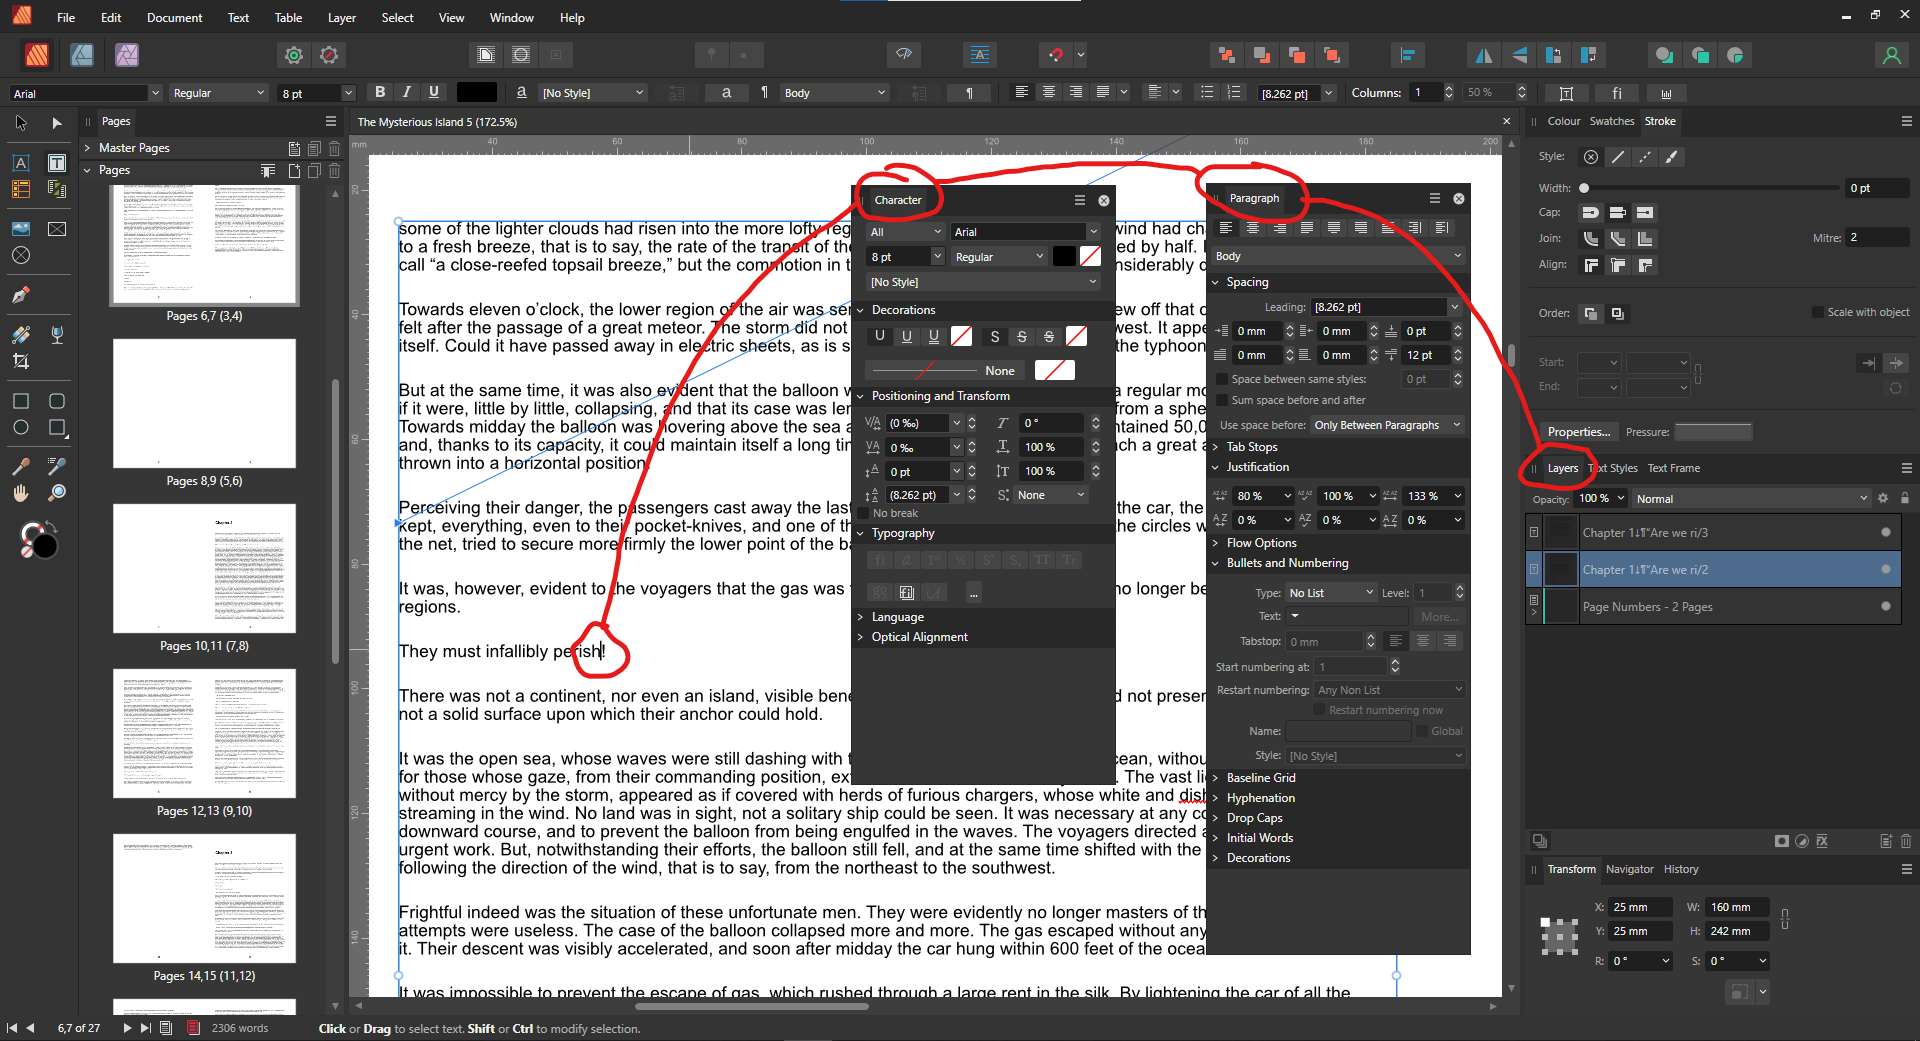
Task: Toggle visibility of Chapter 1 r/3 layer
Action: 1886,532
